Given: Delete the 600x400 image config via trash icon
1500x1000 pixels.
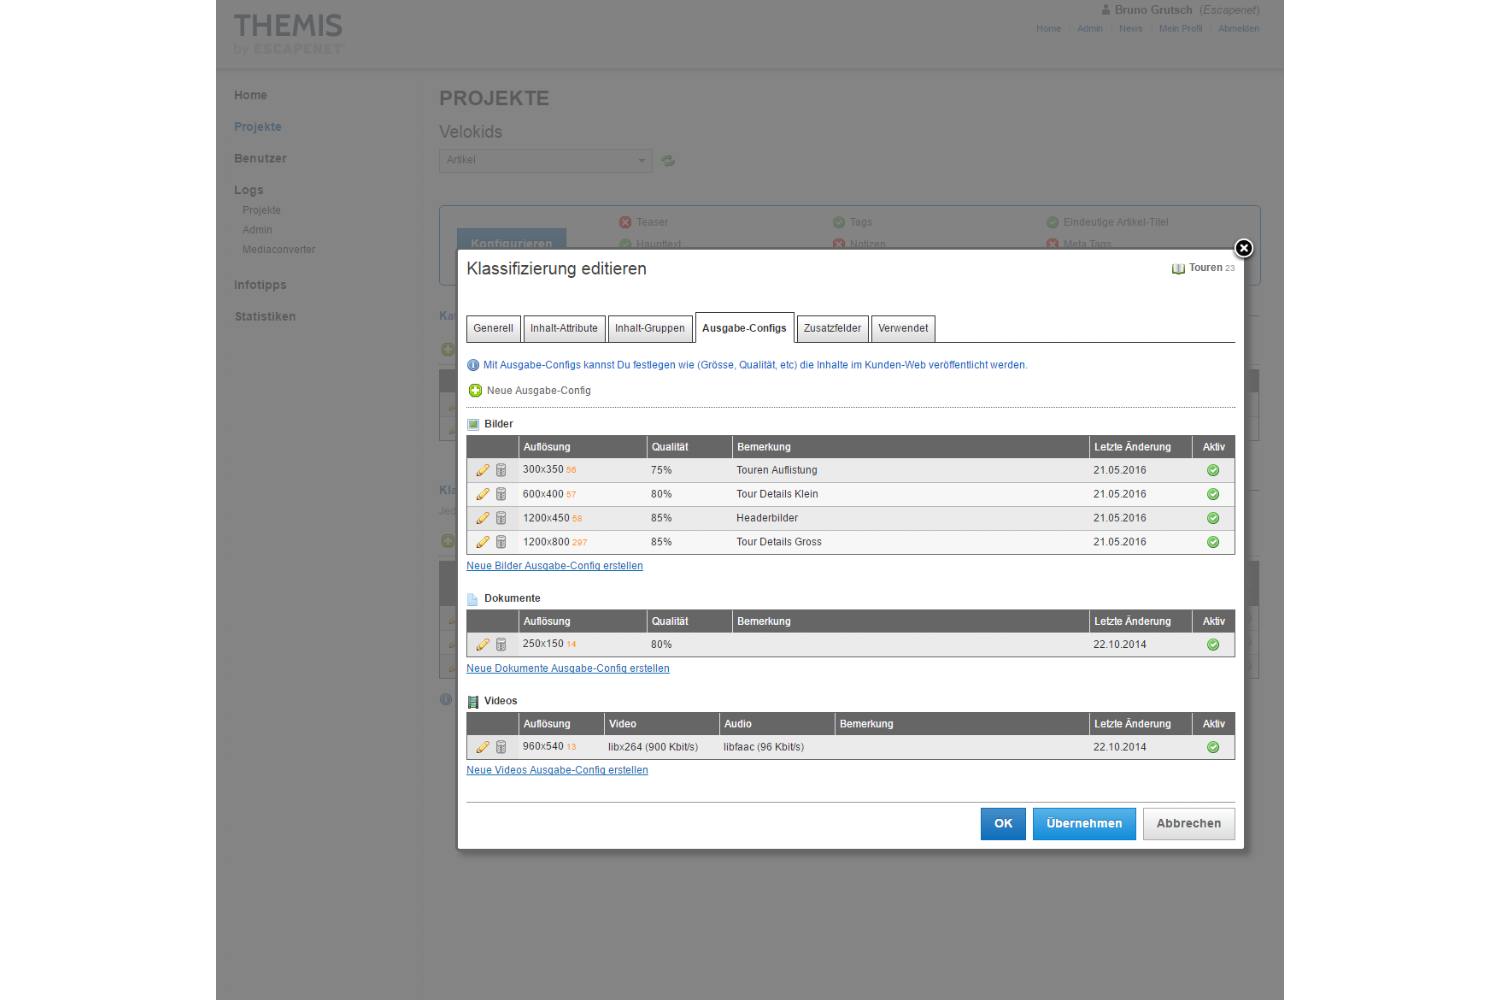Looking at the screenshot, I should tap(501, 494).
